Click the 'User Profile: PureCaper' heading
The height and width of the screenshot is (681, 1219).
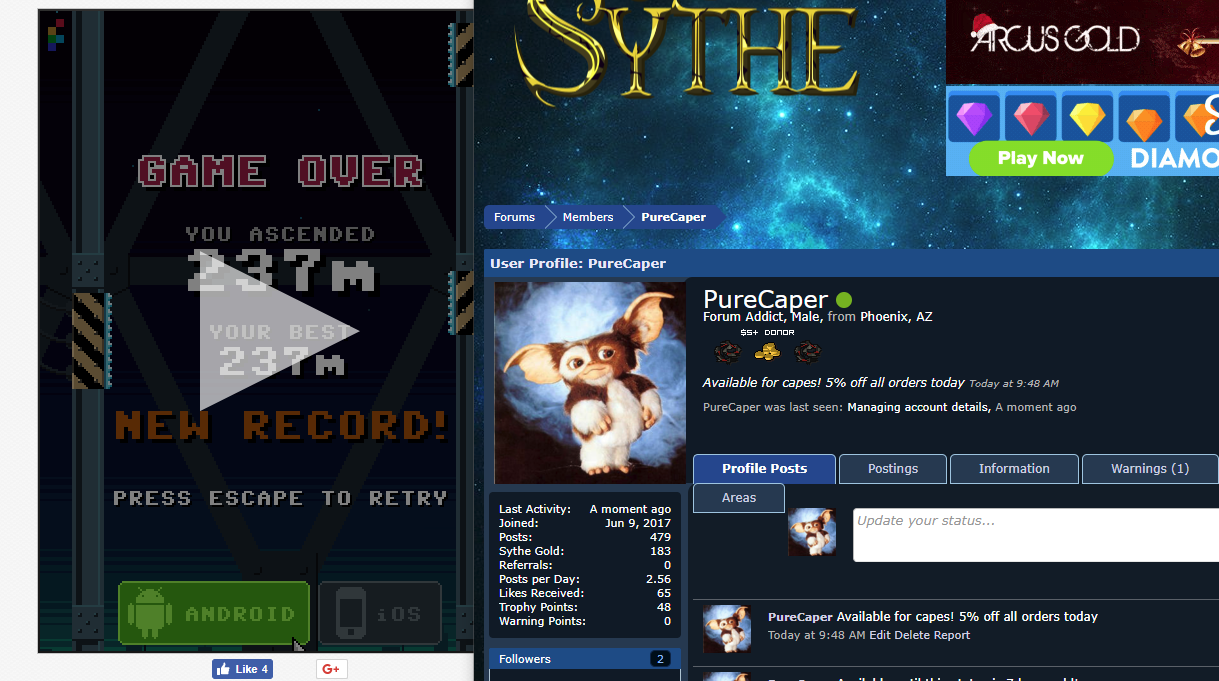pos(578,264)
